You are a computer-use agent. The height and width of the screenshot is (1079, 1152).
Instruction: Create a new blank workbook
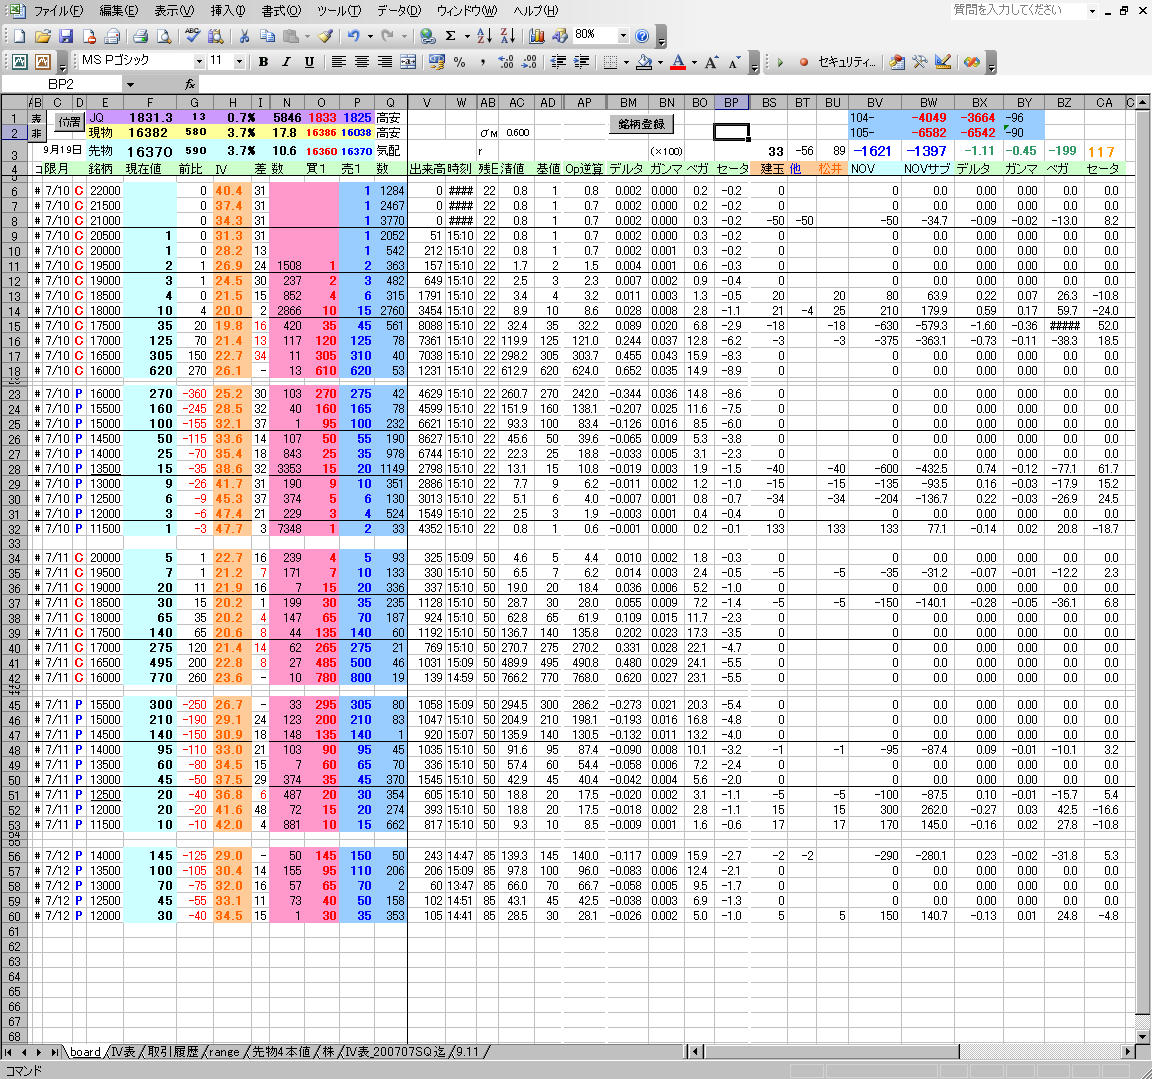click(x=19, y=36)
